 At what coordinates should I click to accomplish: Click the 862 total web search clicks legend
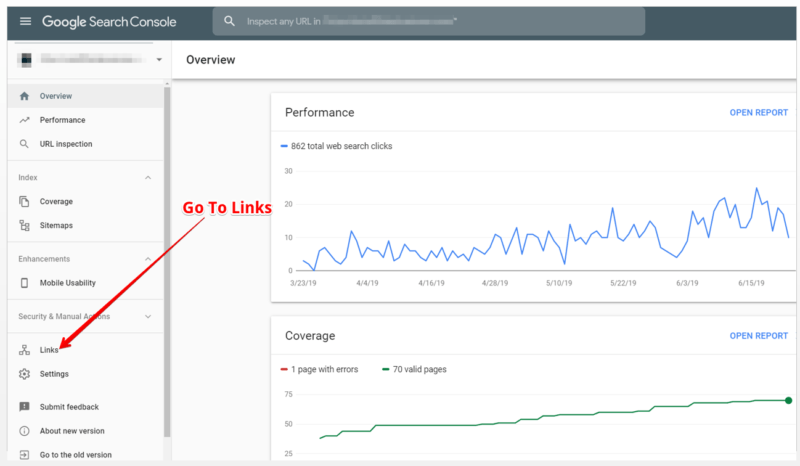(x=336, y=146)
